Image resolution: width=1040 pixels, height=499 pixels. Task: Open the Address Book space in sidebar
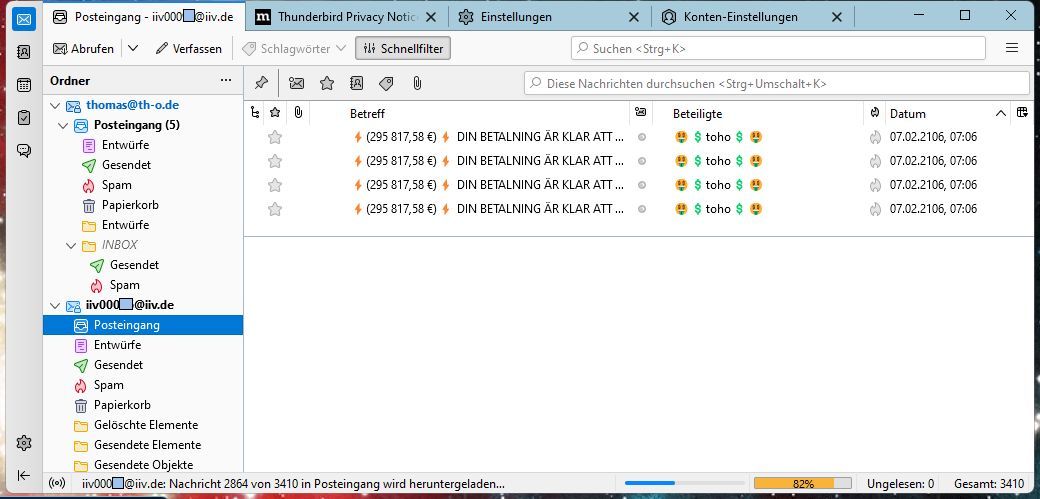(x=25, y=52)
